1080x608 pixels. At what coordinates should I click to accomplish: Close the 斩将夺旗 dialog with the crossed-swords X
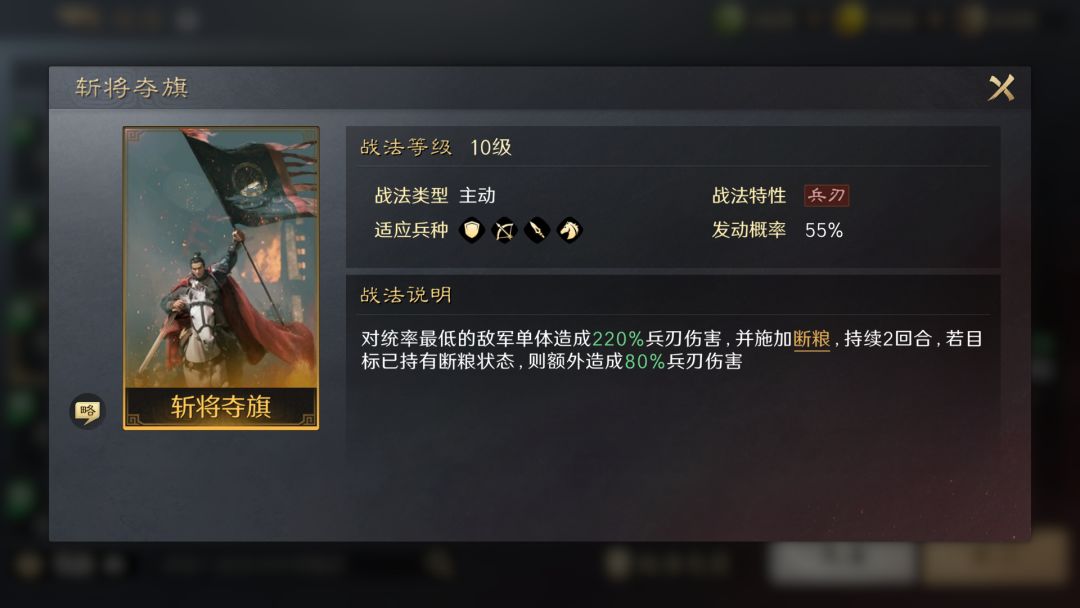1001,88
